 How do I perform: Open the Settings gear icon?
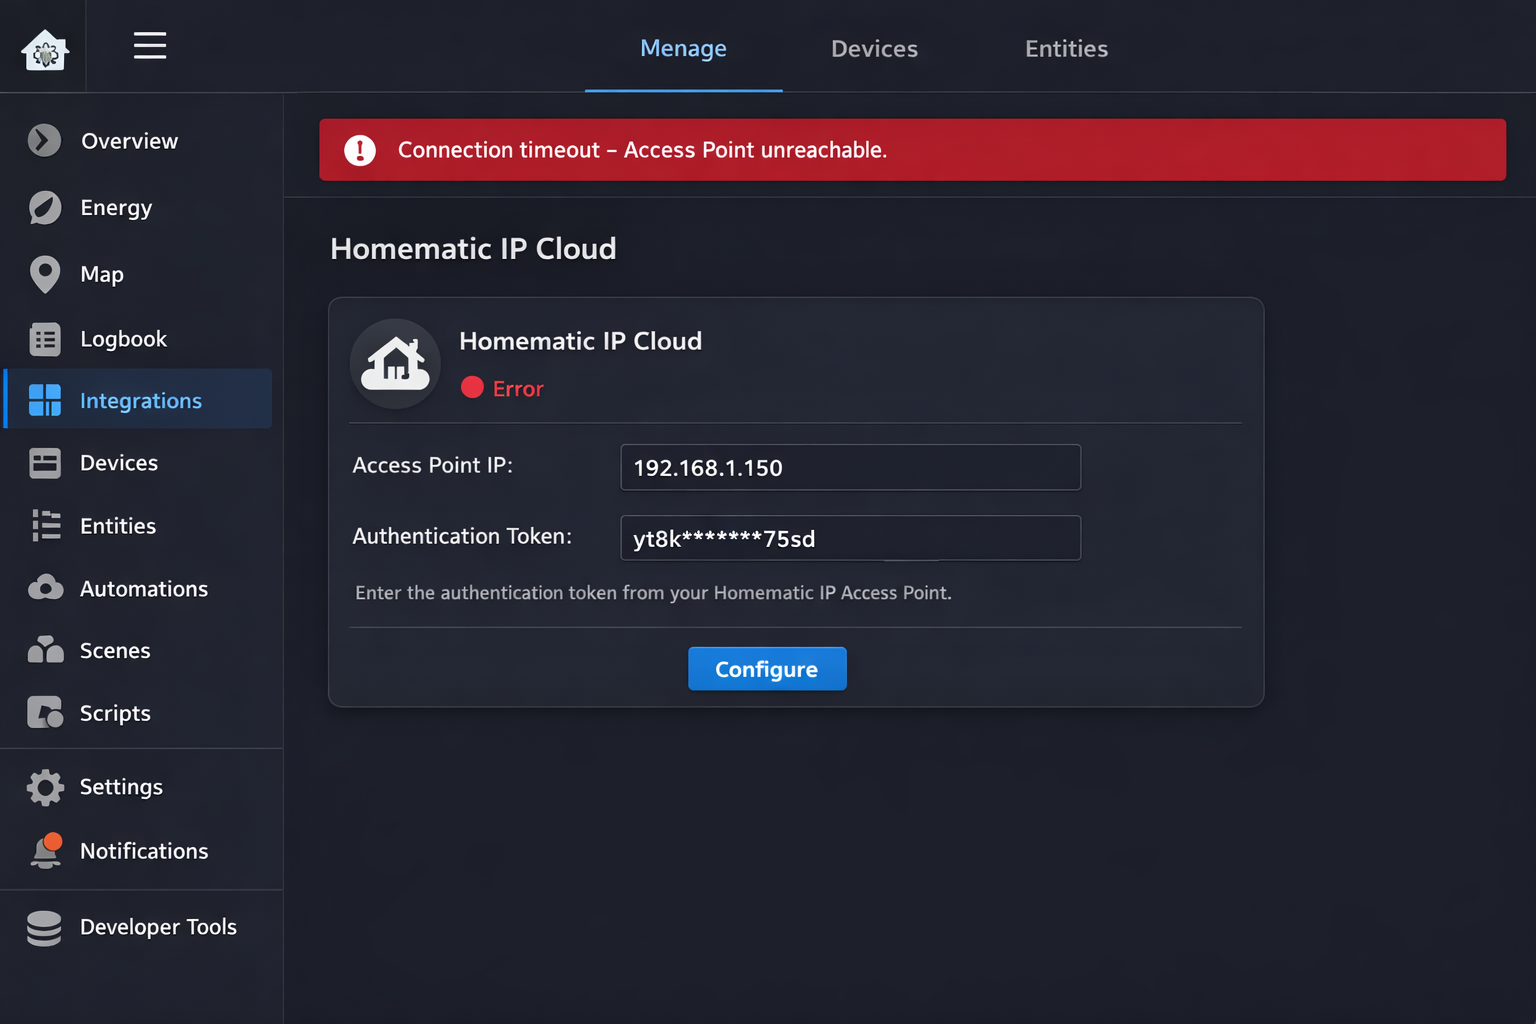click(44, 787)
